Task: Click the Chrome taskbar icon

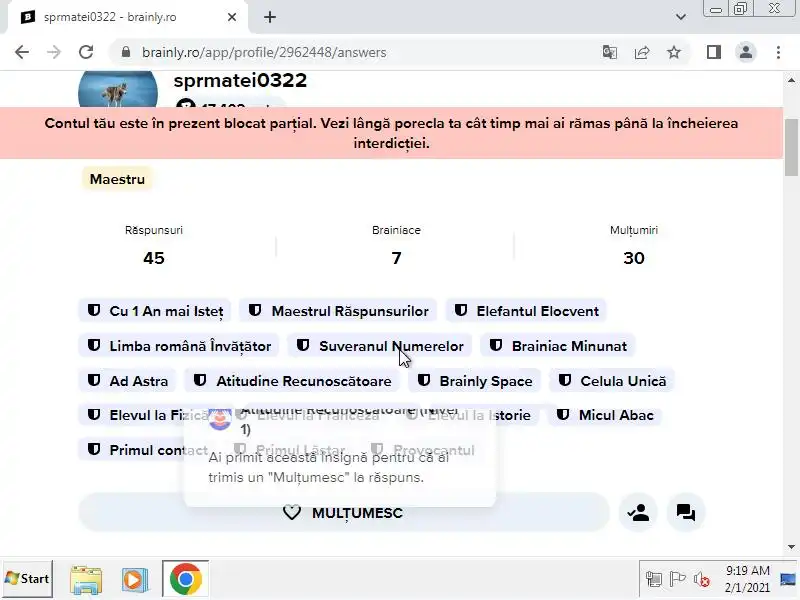Action: click(x=185, y=579)
